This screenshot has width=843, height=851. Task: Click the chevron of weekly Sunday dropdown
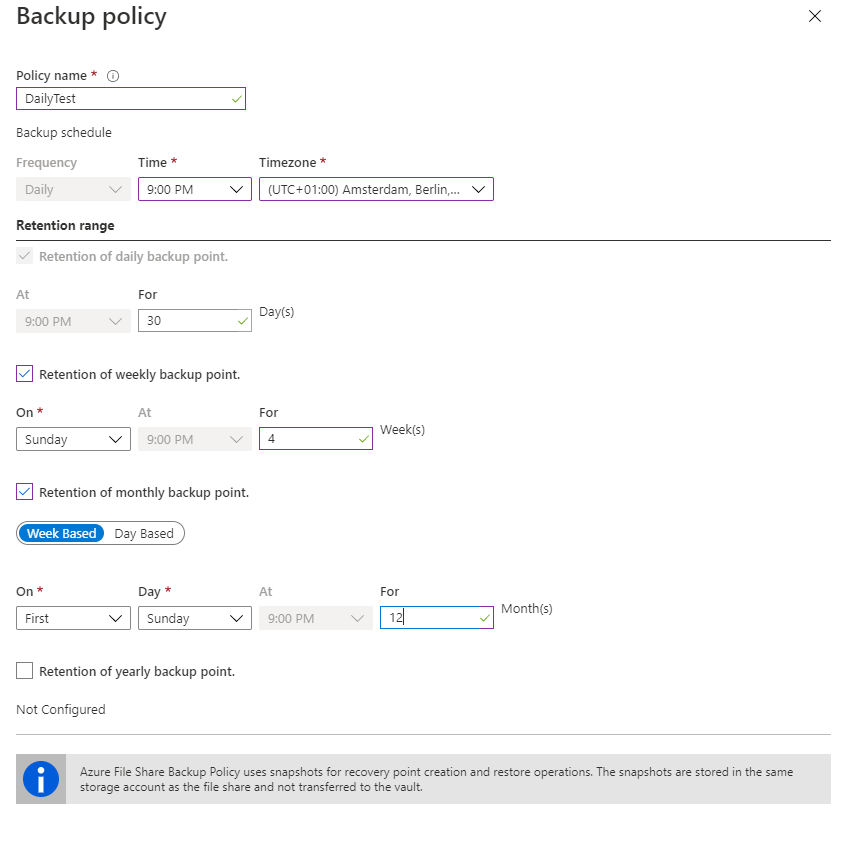click(x=116, y=439)
